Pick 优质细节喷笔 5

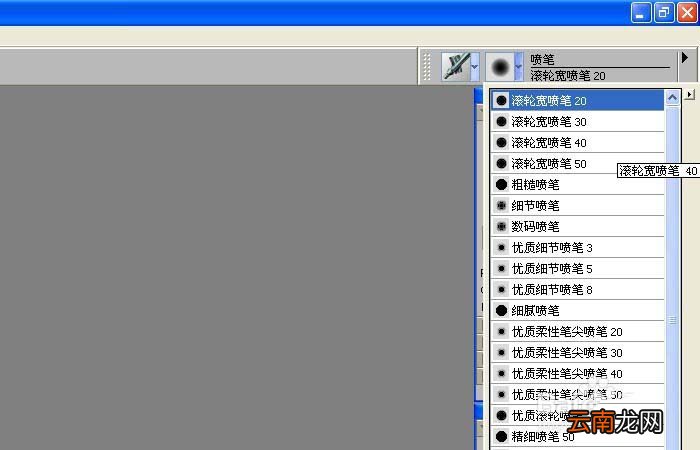point(577,268)
